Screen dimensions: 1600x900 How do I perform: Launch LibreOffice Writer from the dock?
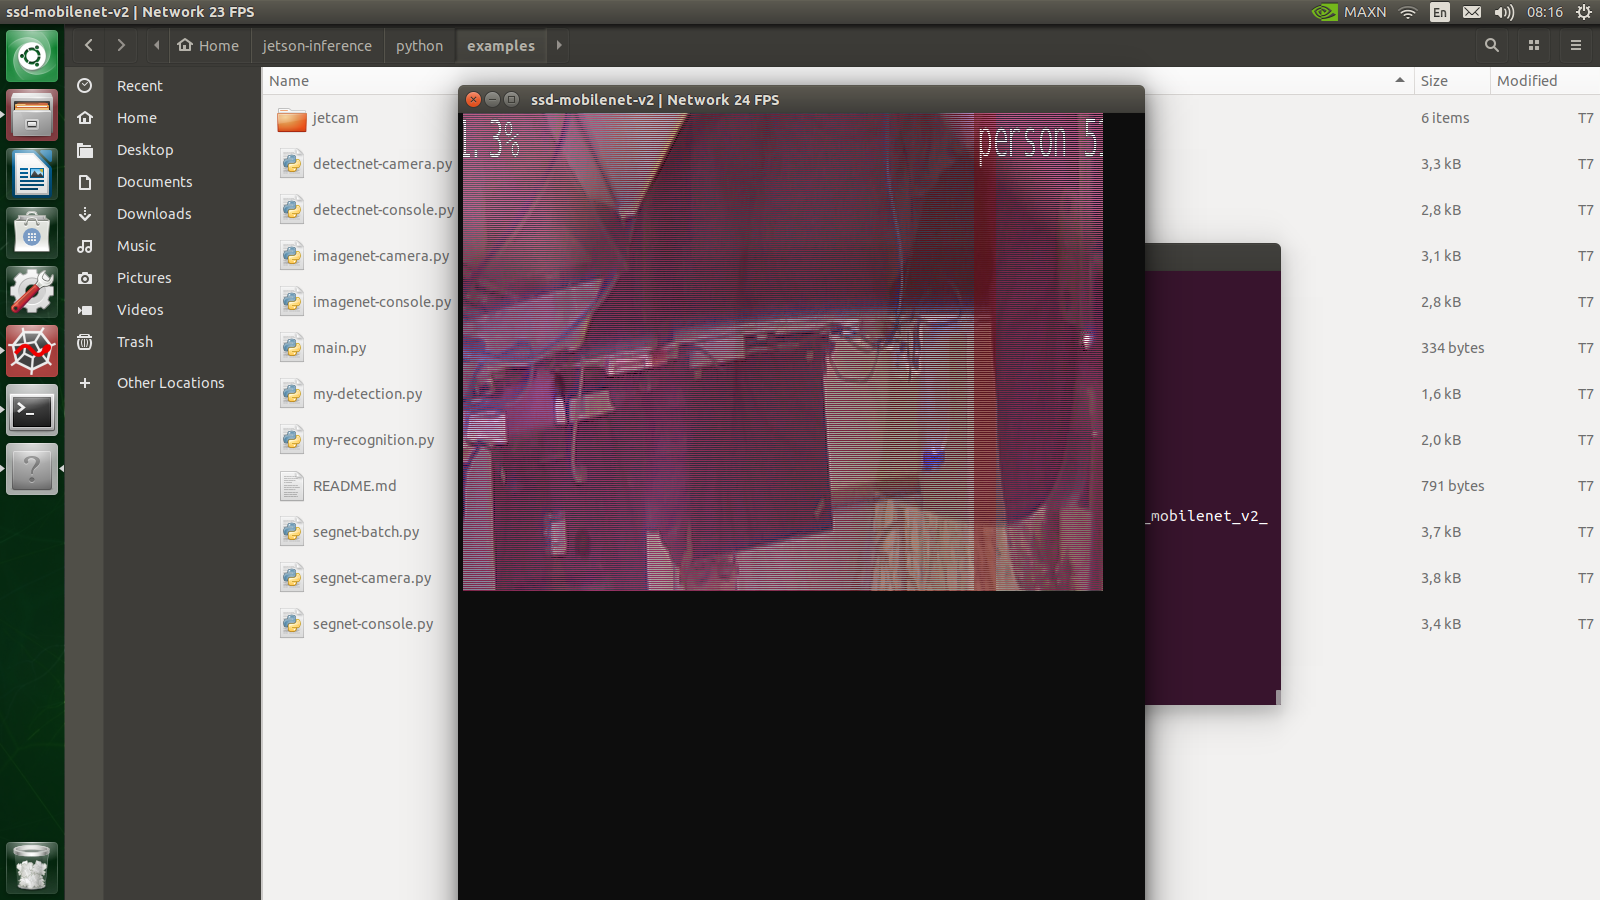coord(32,173)
